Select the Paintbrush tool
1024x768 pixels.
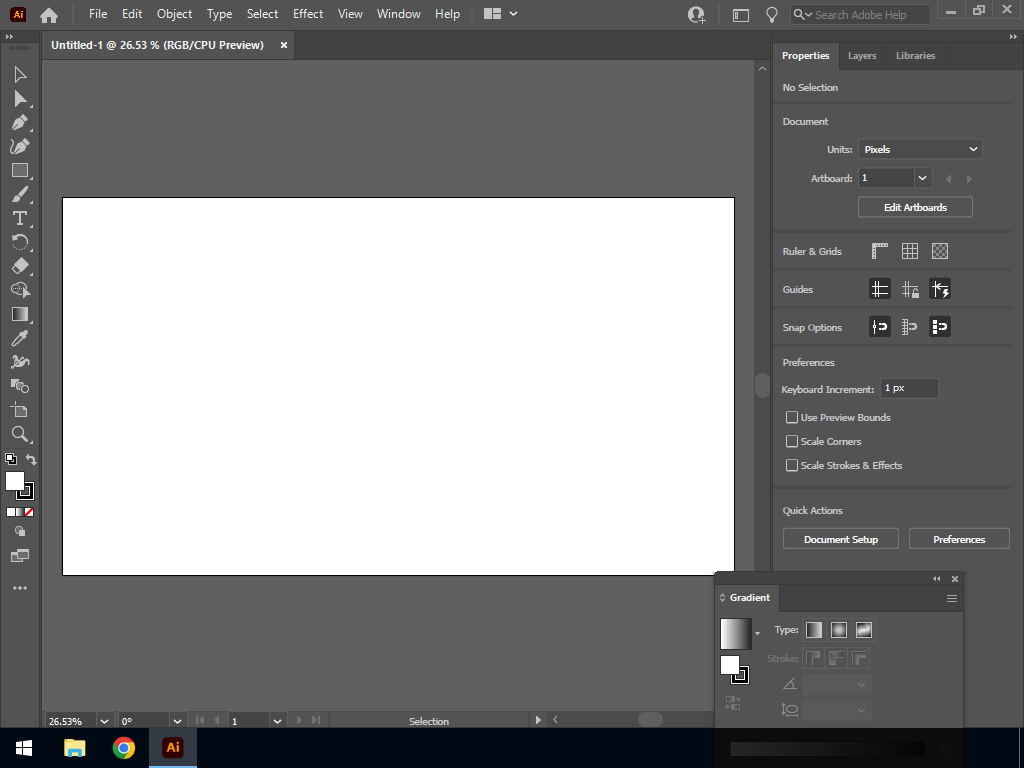pos(20,195)
